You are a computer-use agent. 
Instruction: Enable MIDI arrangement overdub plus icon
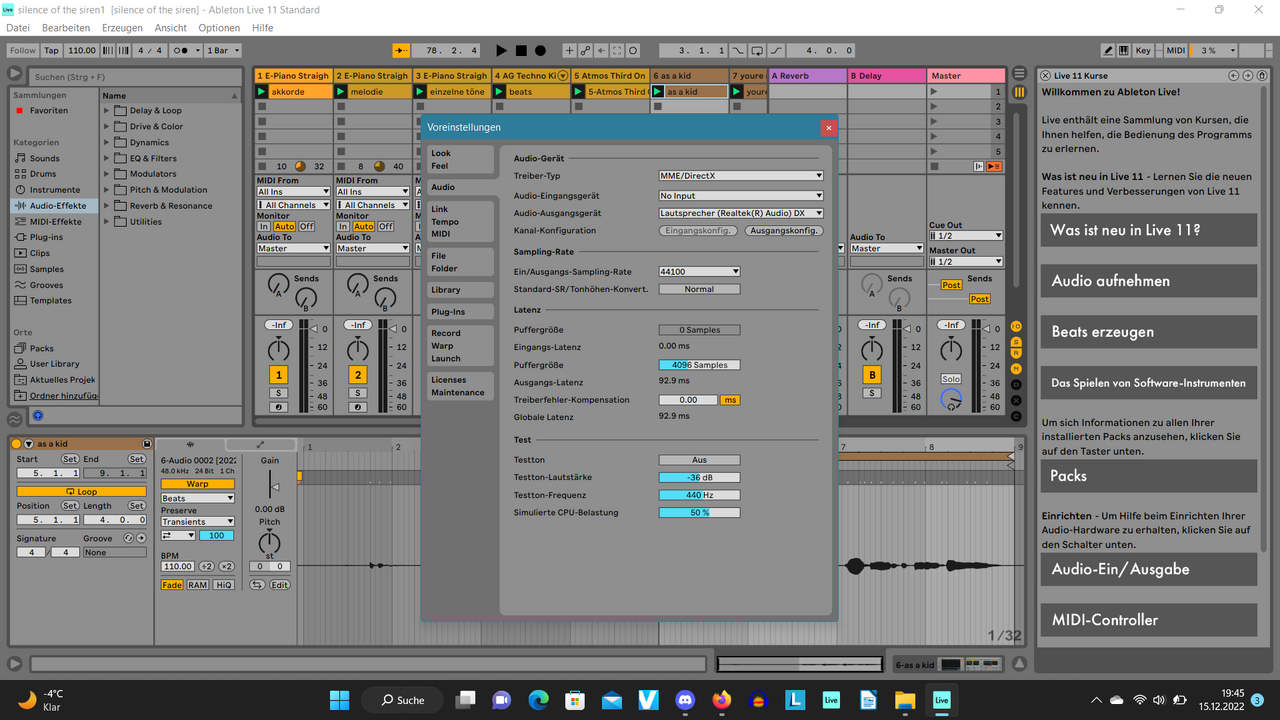[x=570, y=50]
